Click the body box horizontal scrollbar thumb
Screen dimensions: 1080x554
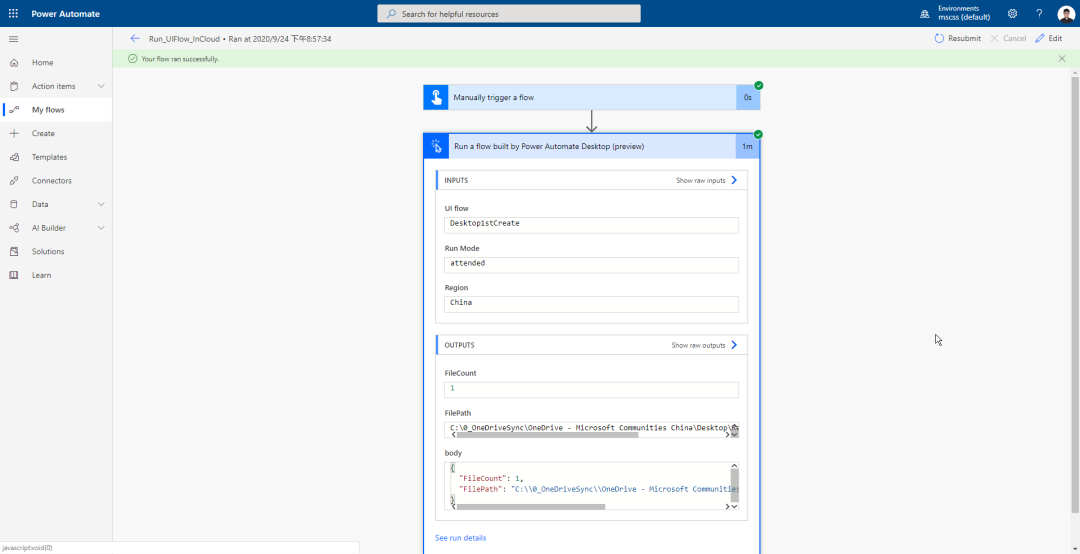point(530,506)
